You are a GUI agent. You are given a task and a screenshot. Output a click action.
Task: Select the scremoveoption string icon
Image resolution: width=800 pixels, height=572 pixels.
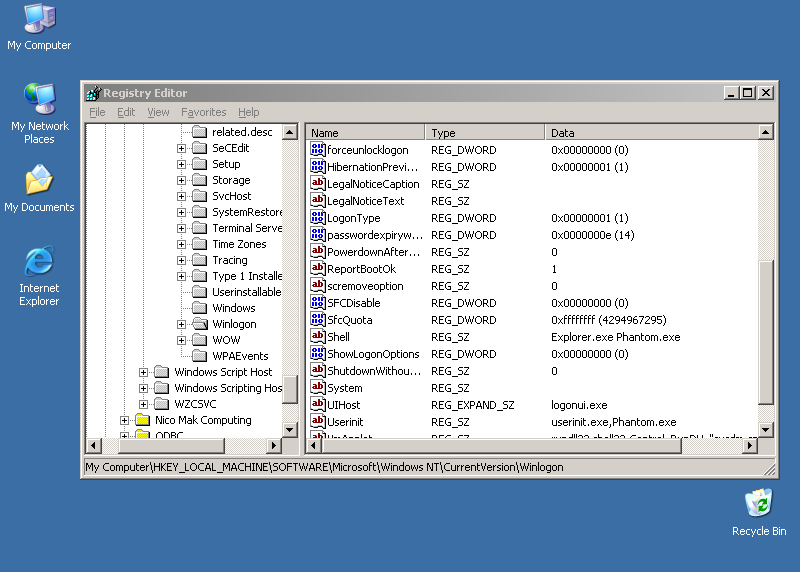click(317, 285)
